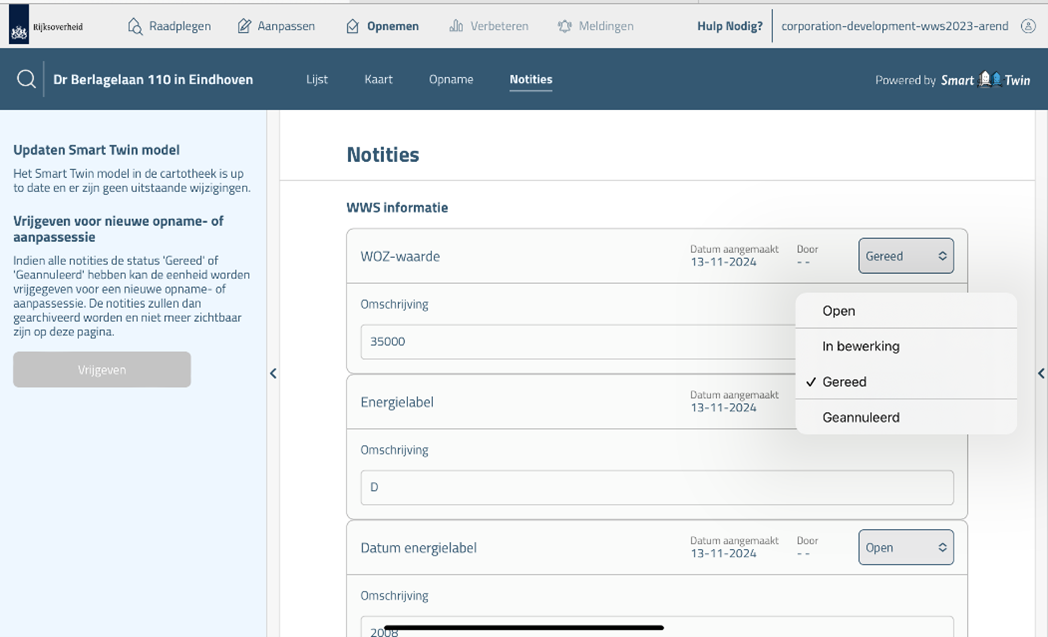Click the search magnifier icon
This screenshot has height=637, width=1048.
click(26, 80)
